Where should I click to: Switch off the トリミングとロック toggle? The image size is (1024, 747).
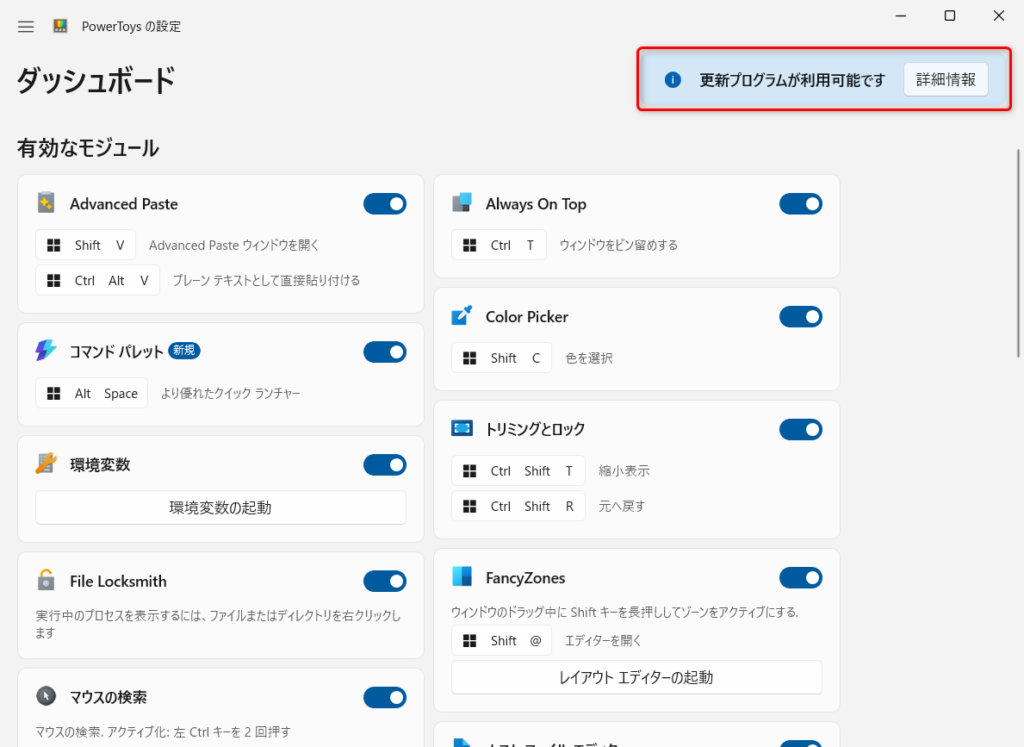point(801,430)
